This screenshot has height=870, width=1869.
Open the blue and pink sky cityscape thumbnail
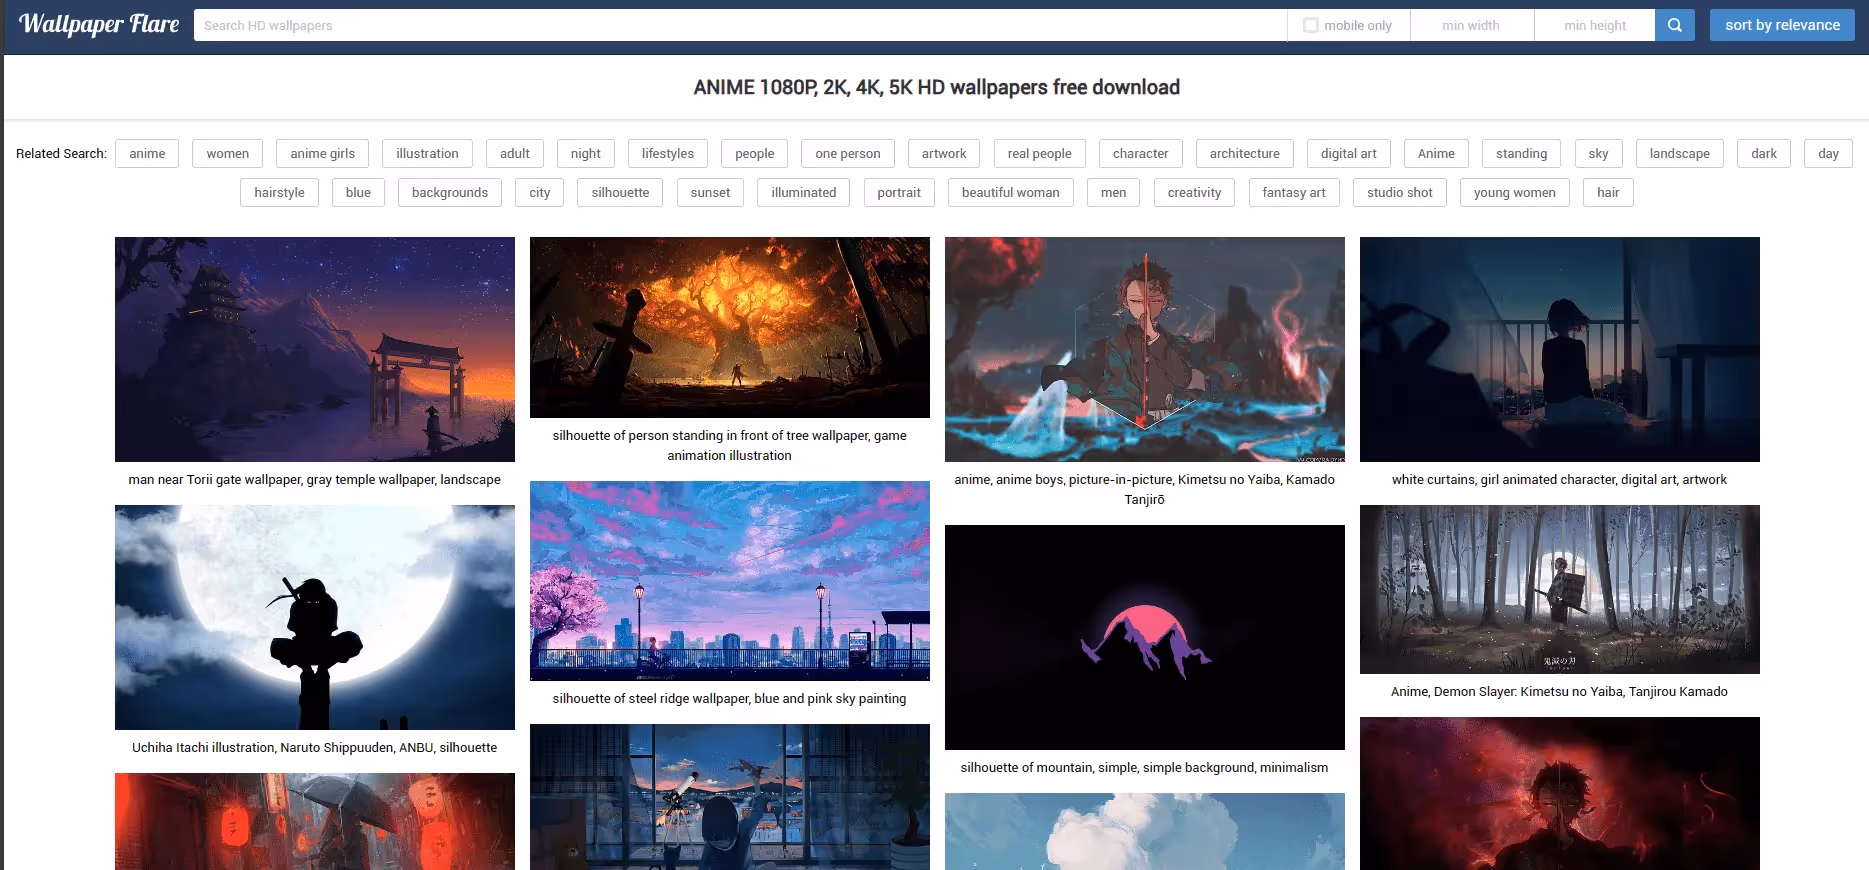[x=729, y=580]
